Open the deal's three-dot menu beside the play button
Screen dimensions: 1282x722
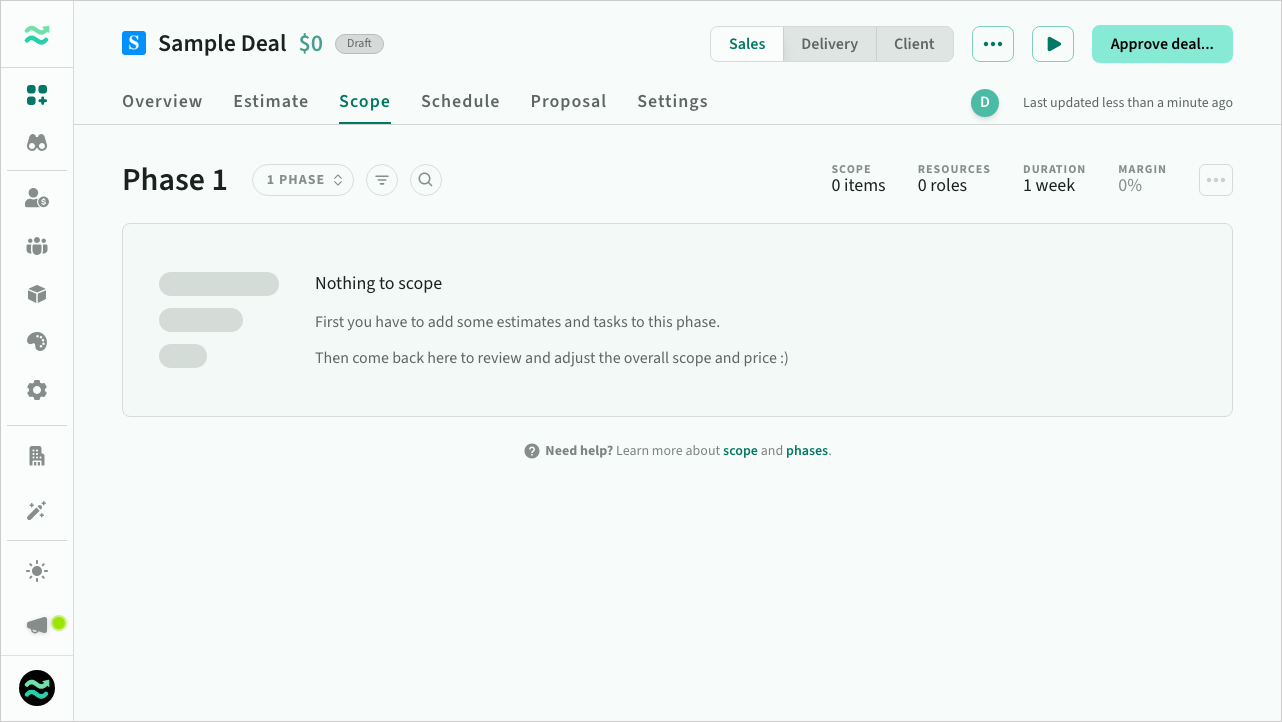(992, 44)
